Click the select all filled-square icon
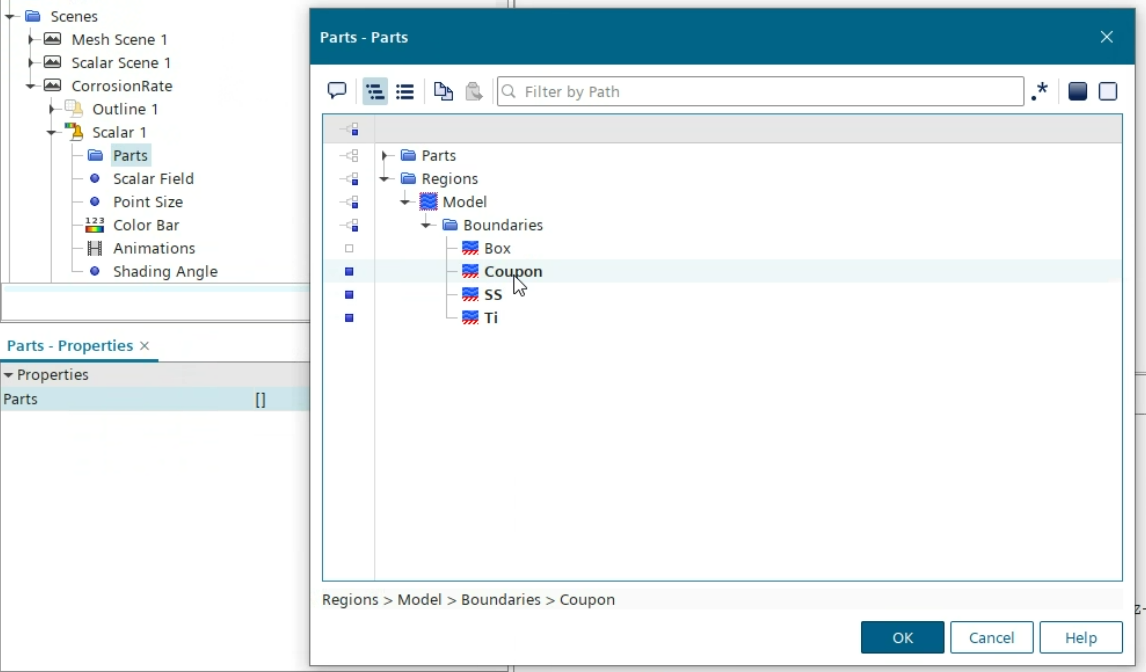 [x=1077, y=91]
